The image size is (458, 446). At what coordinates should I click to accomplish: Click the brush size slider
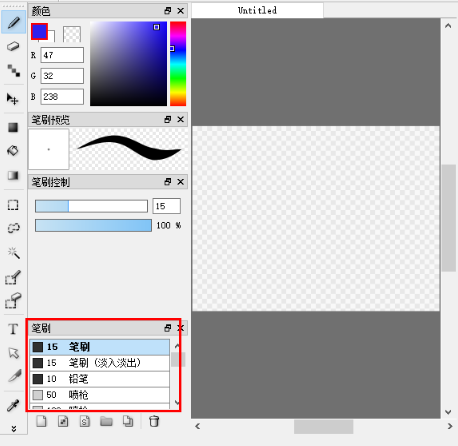click(91, 206)
